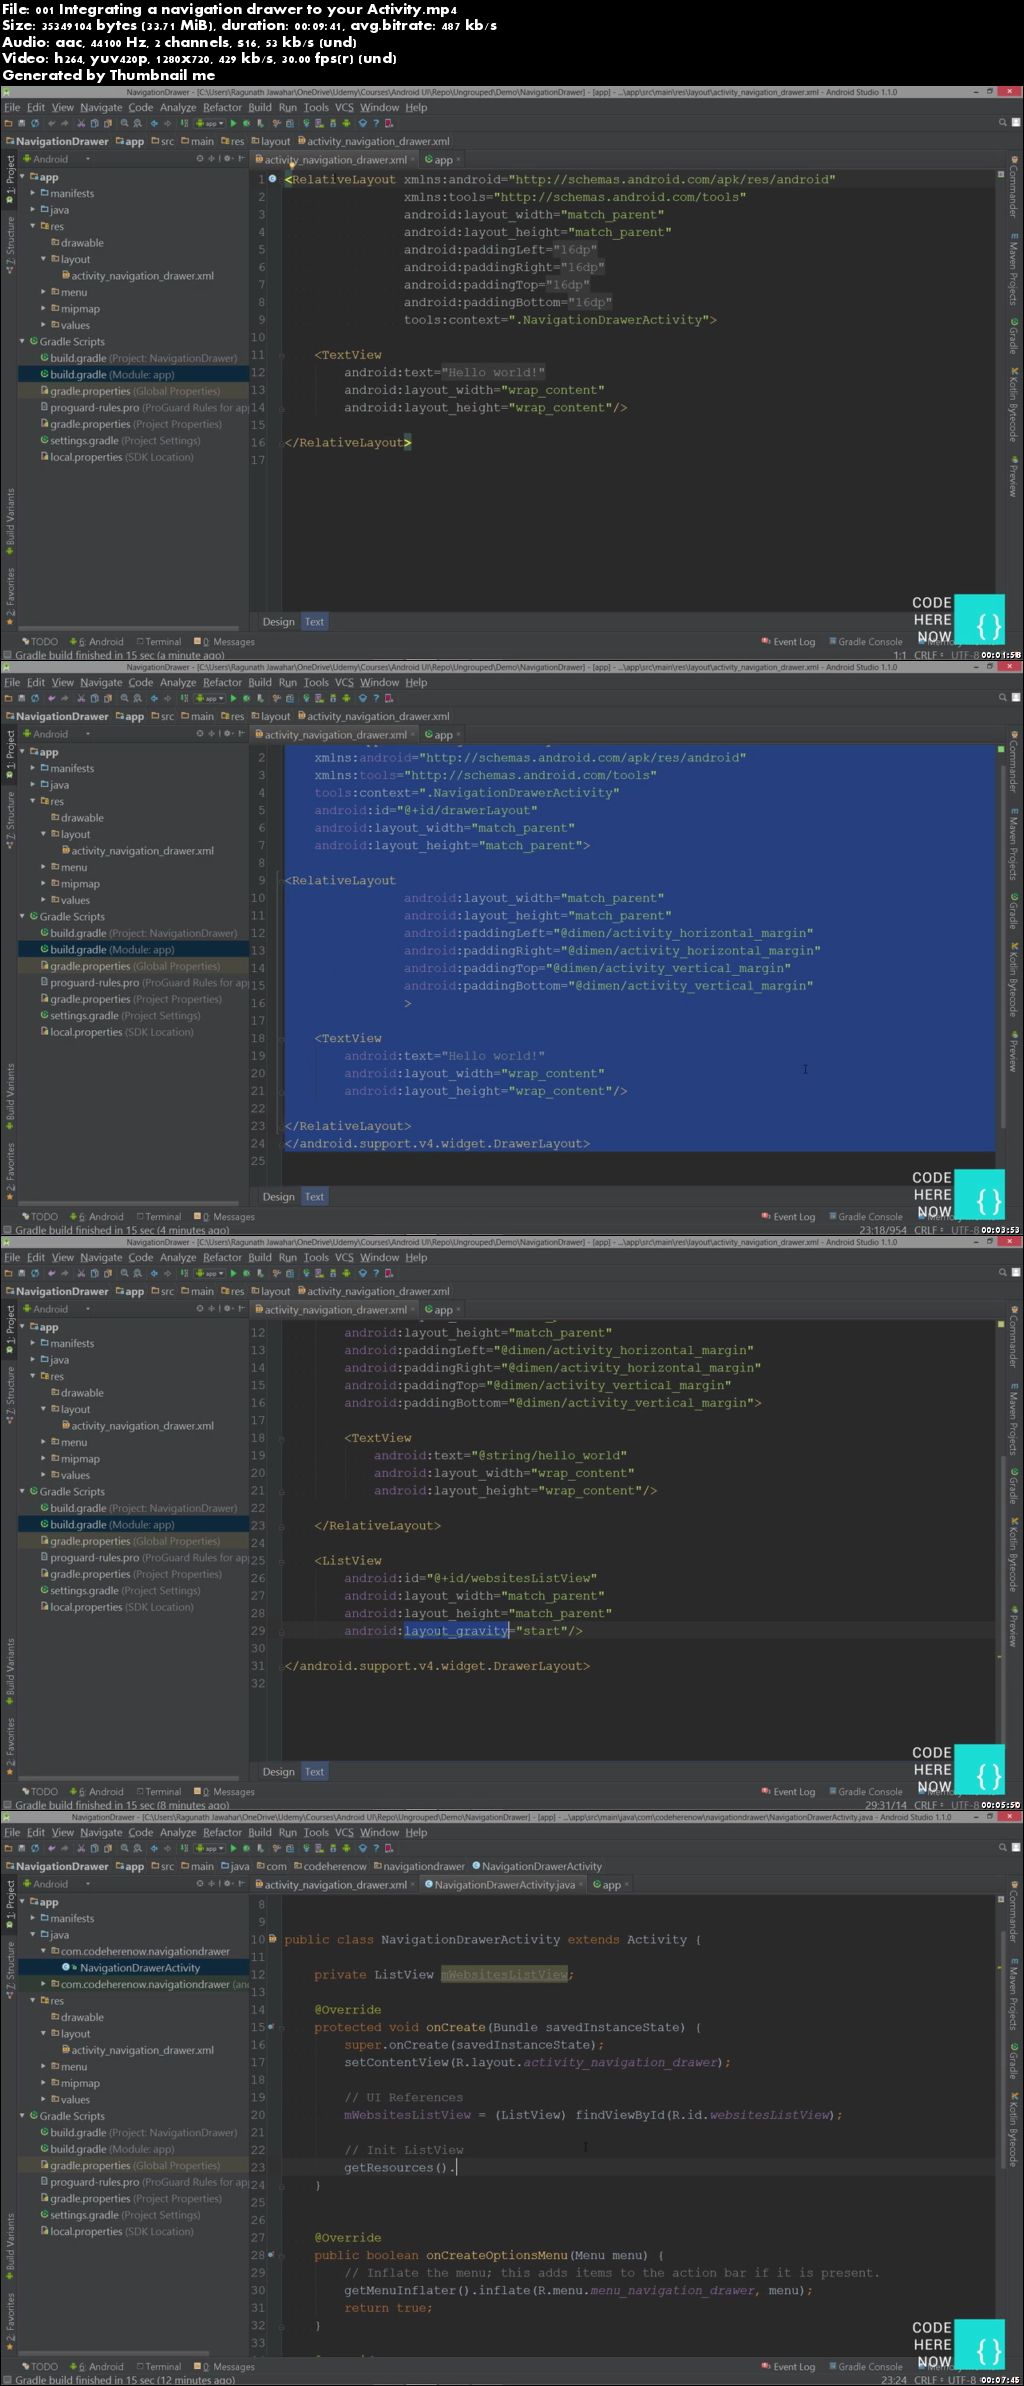Click Run play icon in second frame toolbar
Viewport: 1024px width, 2386px height.
point(234,699)
